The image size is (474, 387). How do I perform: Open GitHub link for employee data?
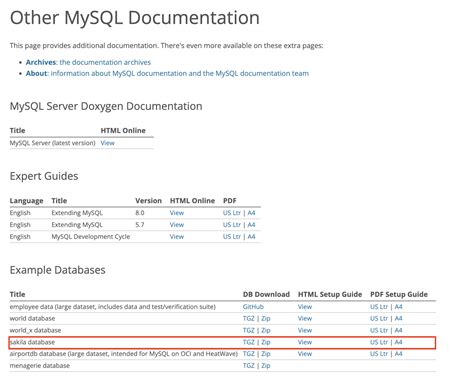[253, 307]
